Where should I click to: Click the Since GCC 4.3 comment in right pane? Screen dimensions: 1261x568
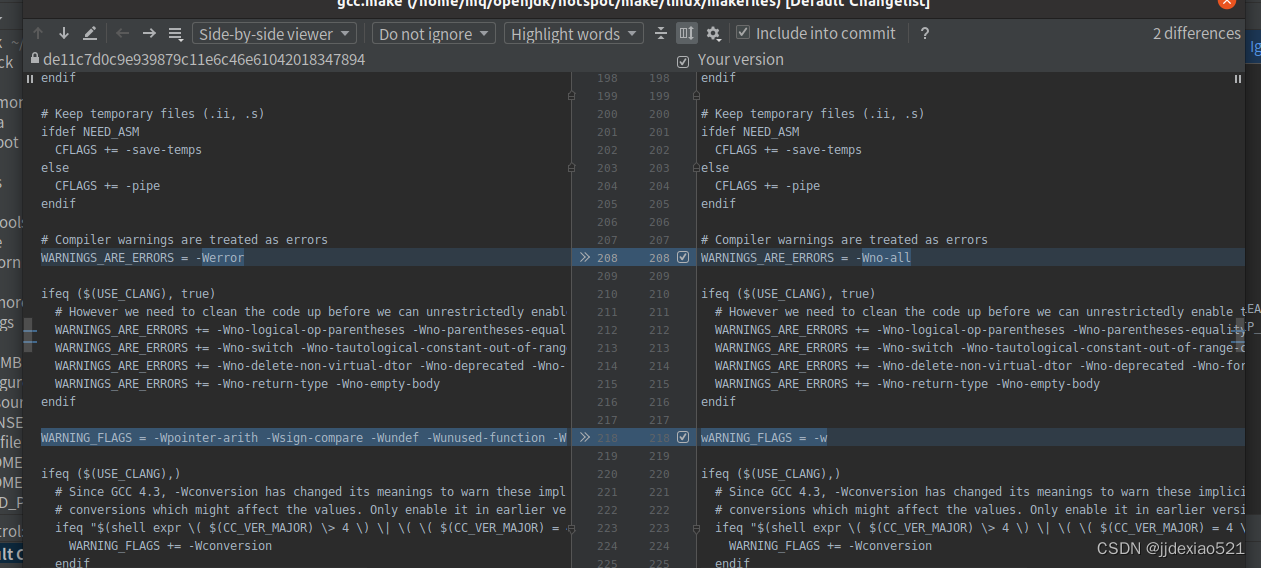click(980, 491)
